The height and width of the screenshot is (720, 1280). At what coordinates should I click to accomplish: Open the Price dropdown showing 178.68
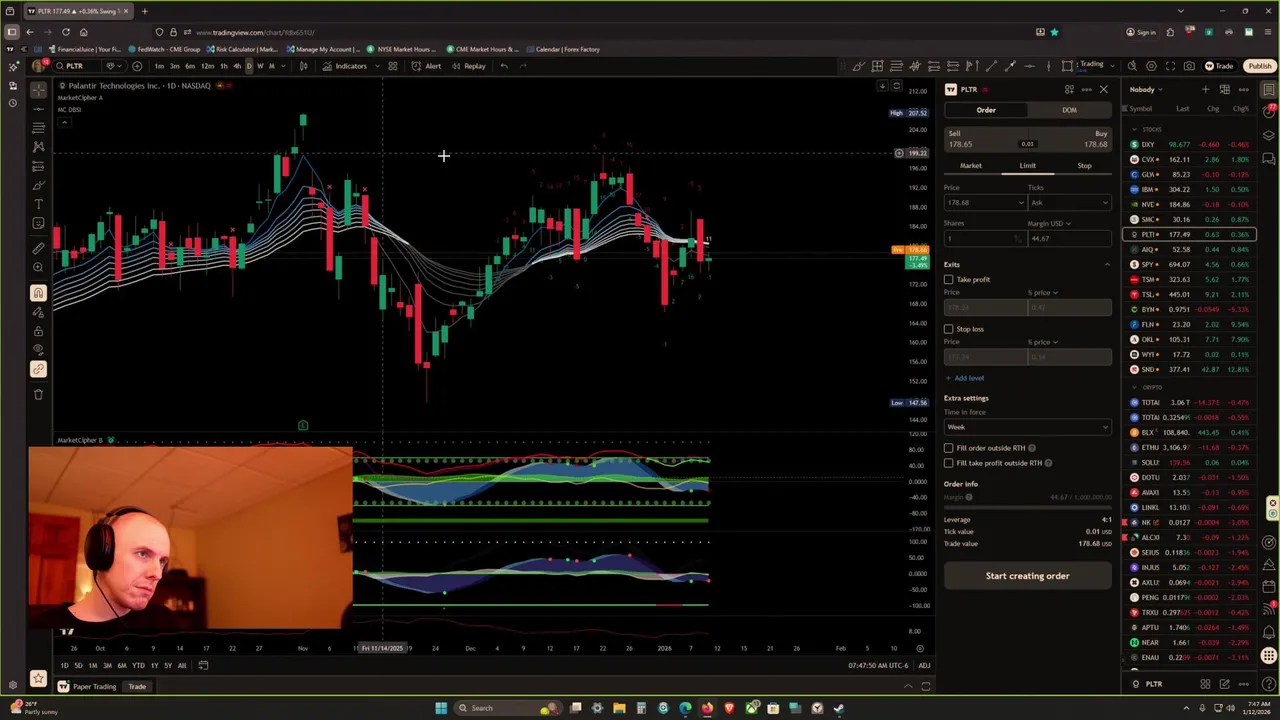click(985, 203)
